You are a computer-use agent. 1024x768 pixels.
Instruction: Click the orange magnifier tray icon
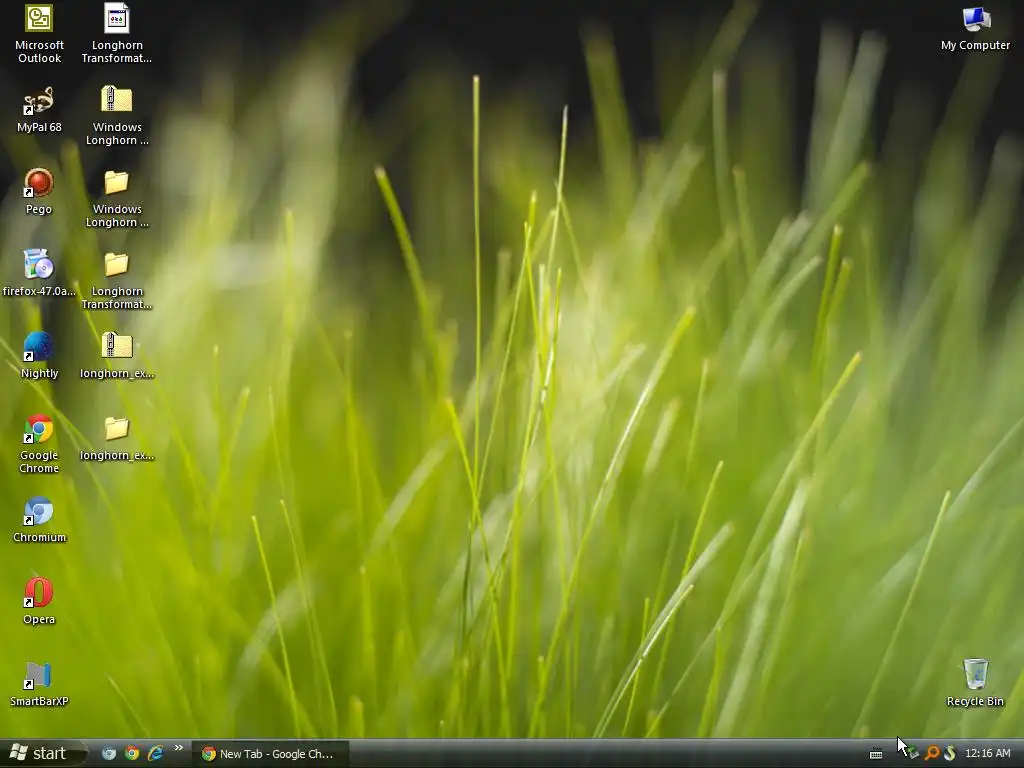point(932,754)
